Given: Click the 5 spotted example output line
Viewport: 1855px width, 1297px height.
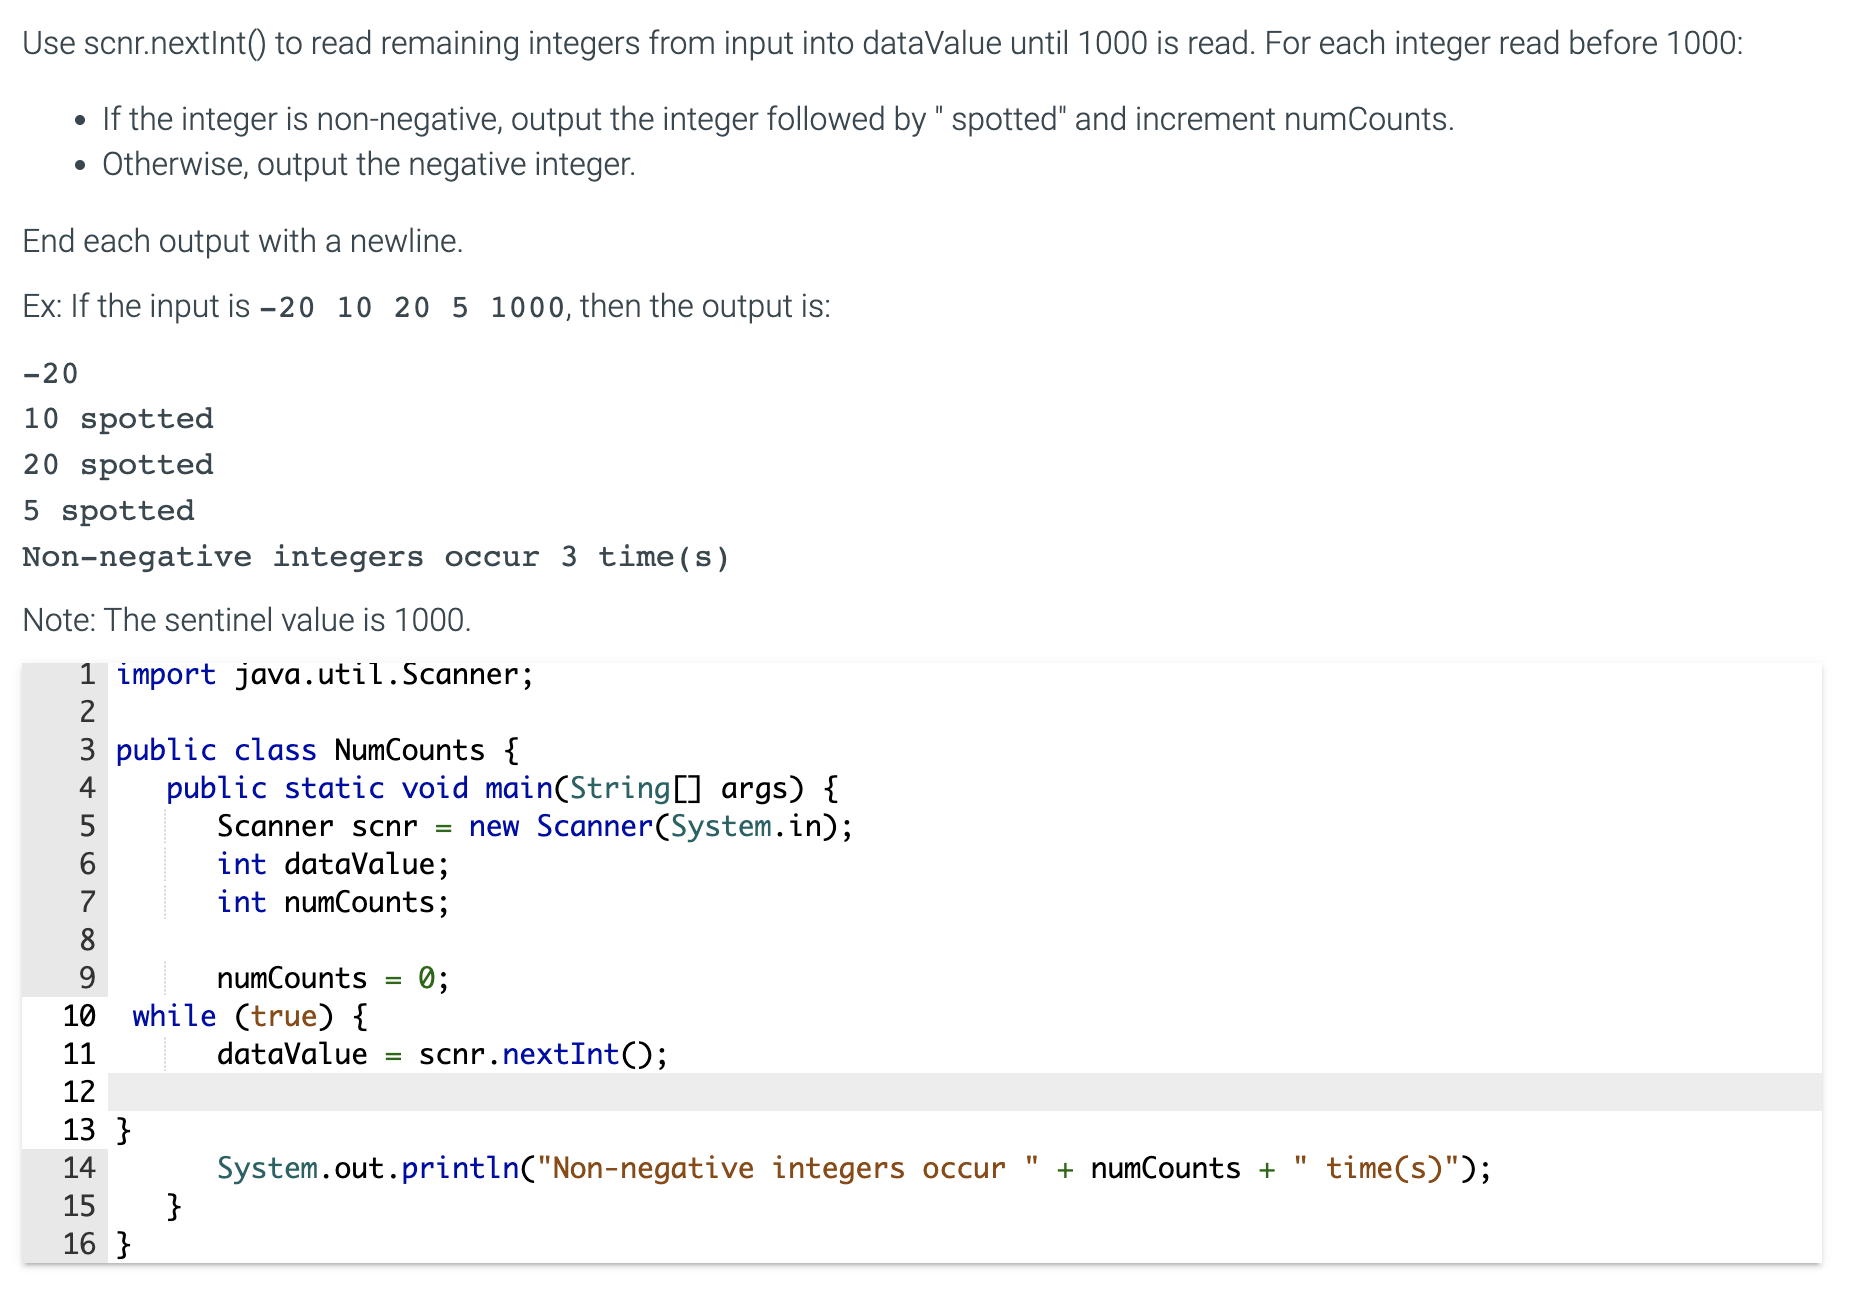Looking at the screenshot, I should [108, 510].
